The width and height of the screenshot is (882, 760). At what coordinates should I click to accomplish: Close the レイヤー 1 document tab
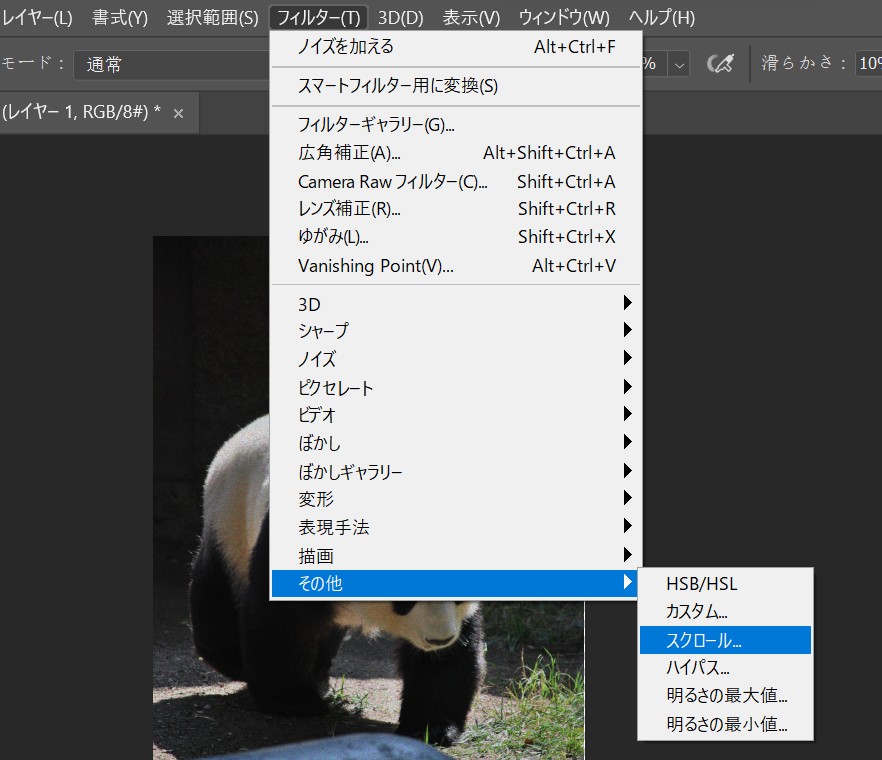click(179, 114)
